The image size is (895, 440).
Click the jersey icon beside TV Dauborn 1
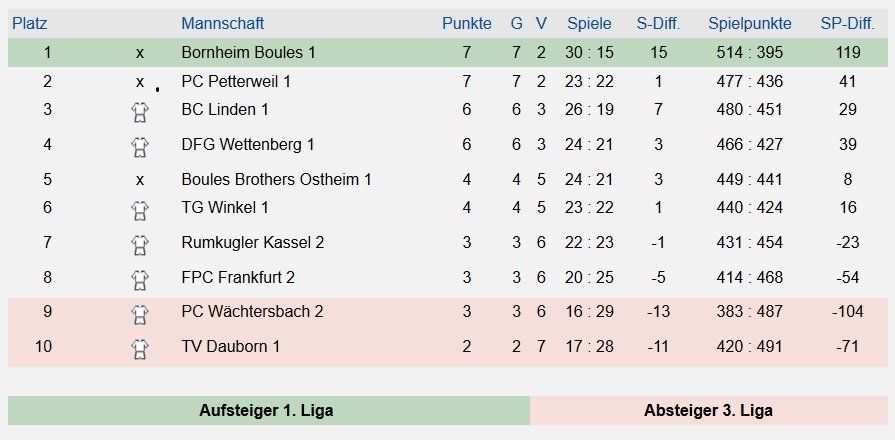pyautogui.click(x=140, y=349)
